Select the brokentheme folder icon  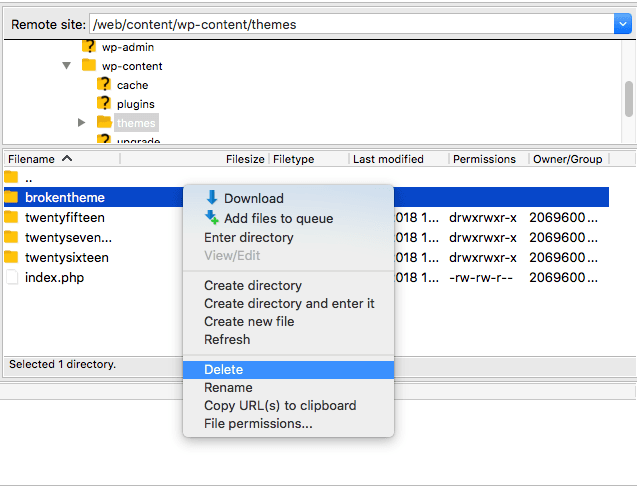[x=11, y=197]
